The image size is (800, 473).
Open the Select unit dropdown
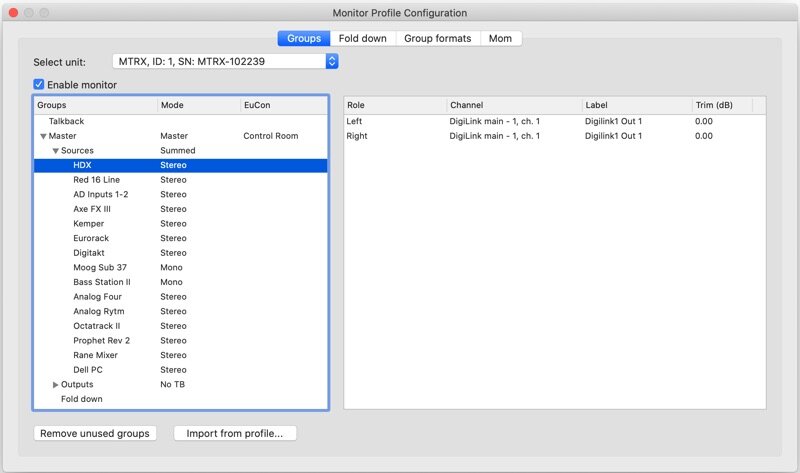[x=225, y=61]
